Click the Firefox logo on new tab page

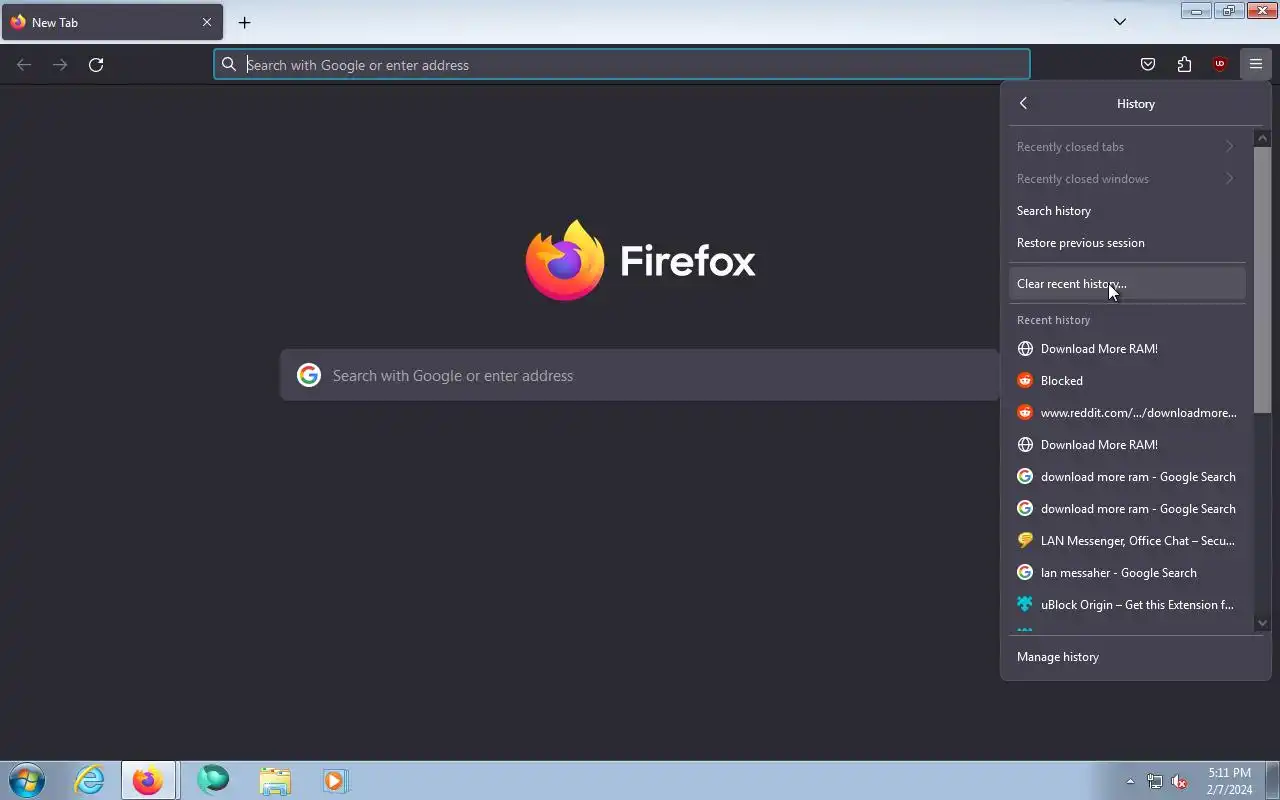(x=565, y=260)
